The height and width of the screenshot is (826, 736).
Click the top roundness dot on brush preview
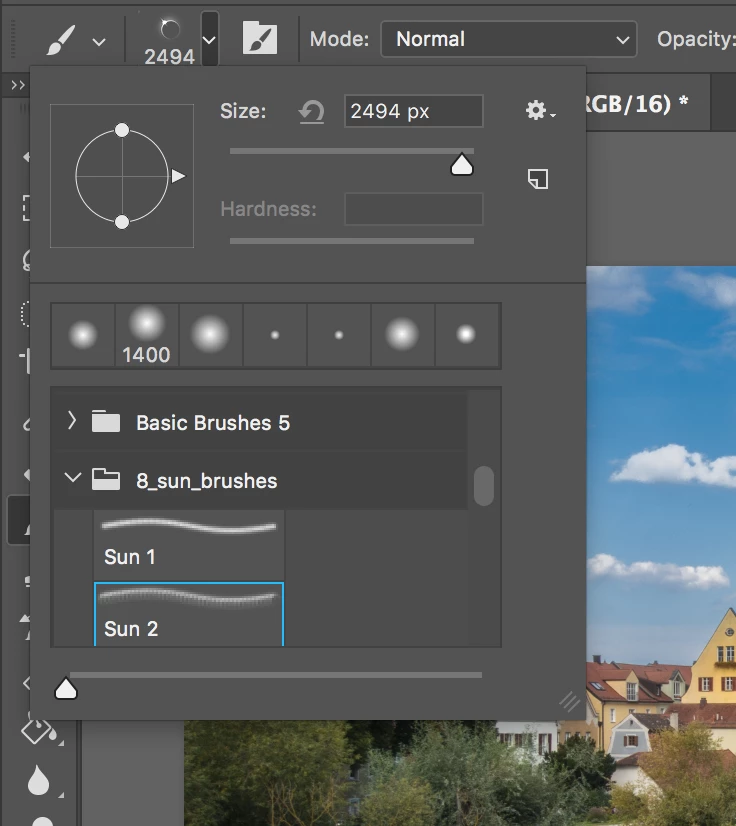[122, 130]
